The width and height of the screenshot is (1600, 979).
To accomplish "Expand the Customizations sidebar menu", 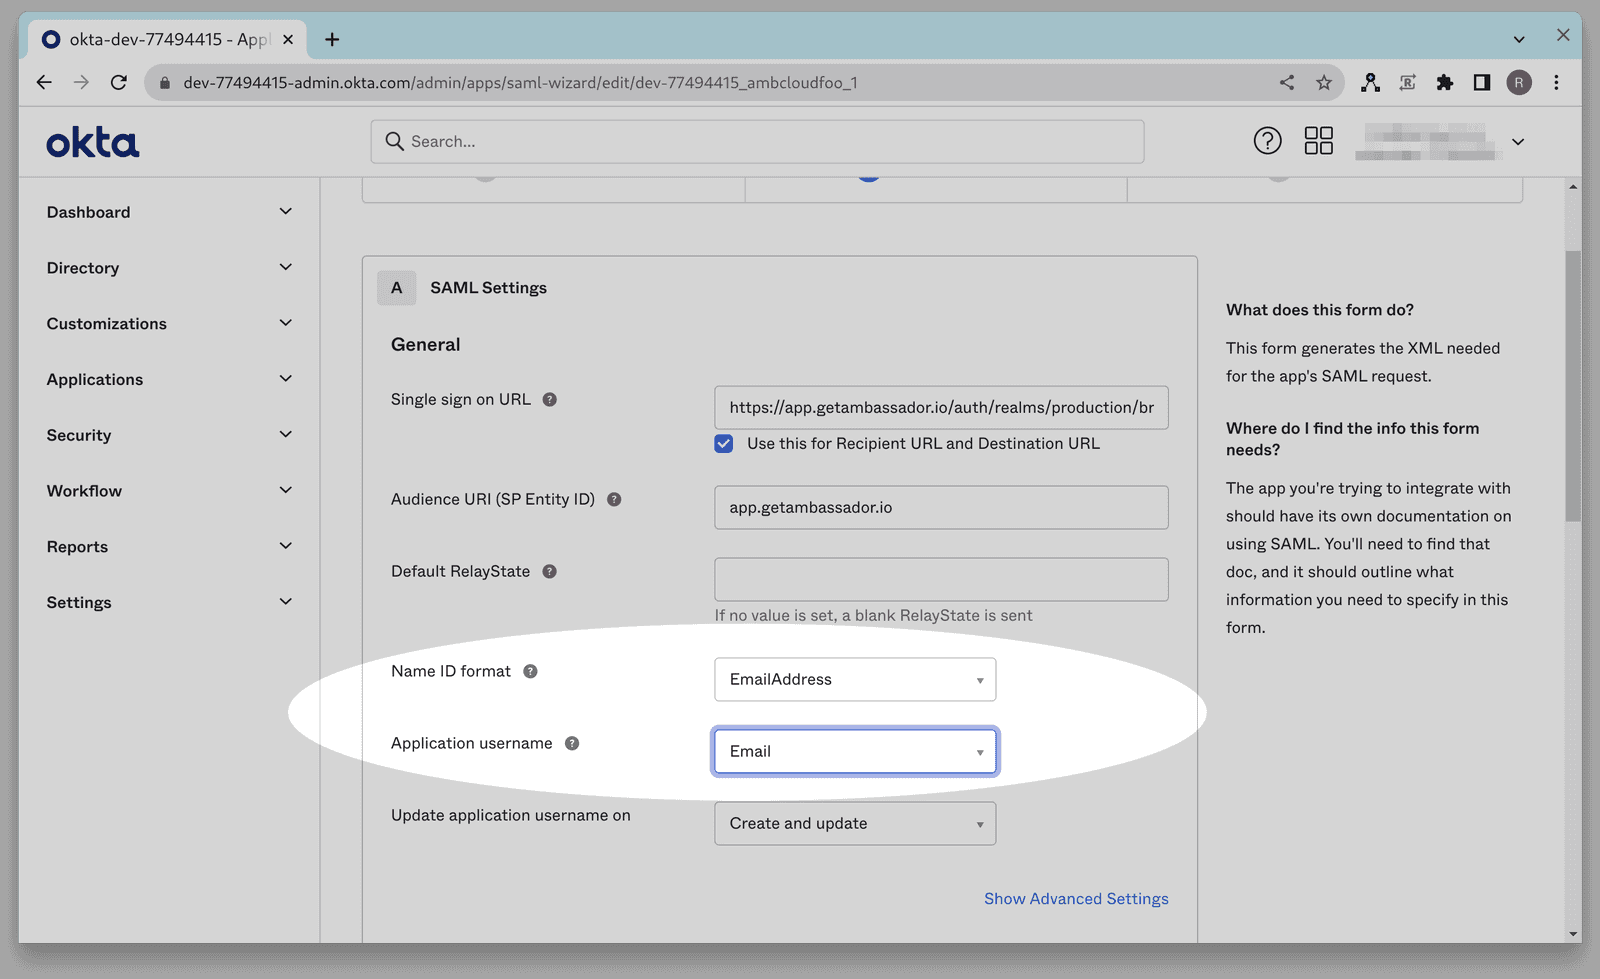I will [x=169, y=324].
